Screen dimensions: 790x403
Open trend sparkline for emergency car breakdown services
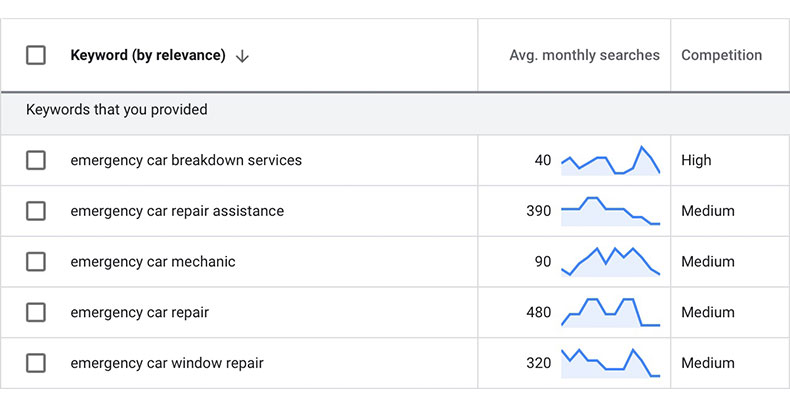tap(611, 161)
